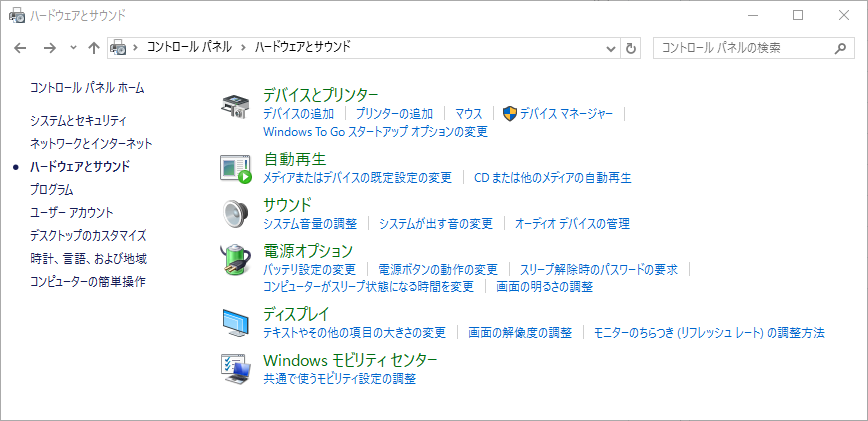Click メディアまたはデバイスの既定設定の変更

pyautogui.click(x=357, y=178)
